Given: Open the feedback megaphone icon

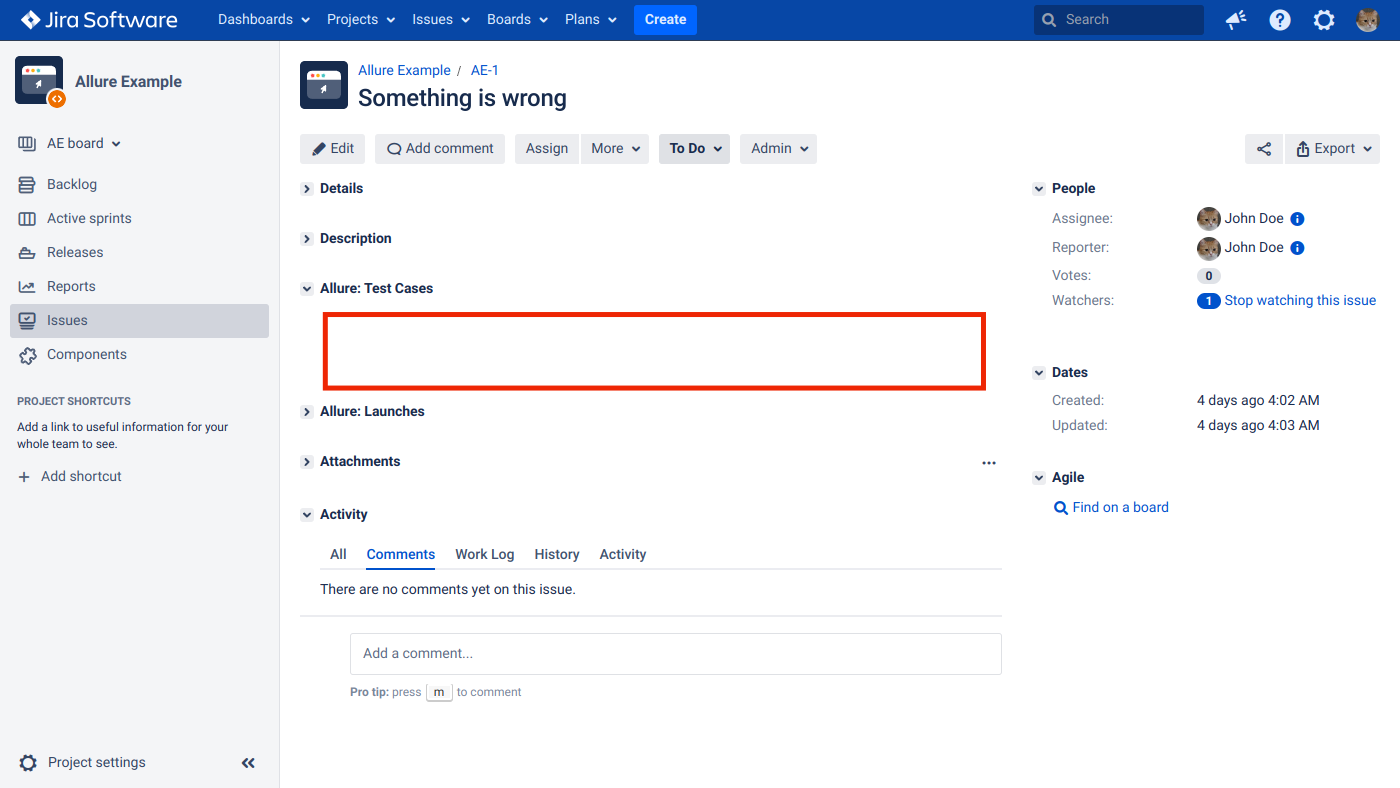Looking at the screenshot, I should tap(1237, 20).
